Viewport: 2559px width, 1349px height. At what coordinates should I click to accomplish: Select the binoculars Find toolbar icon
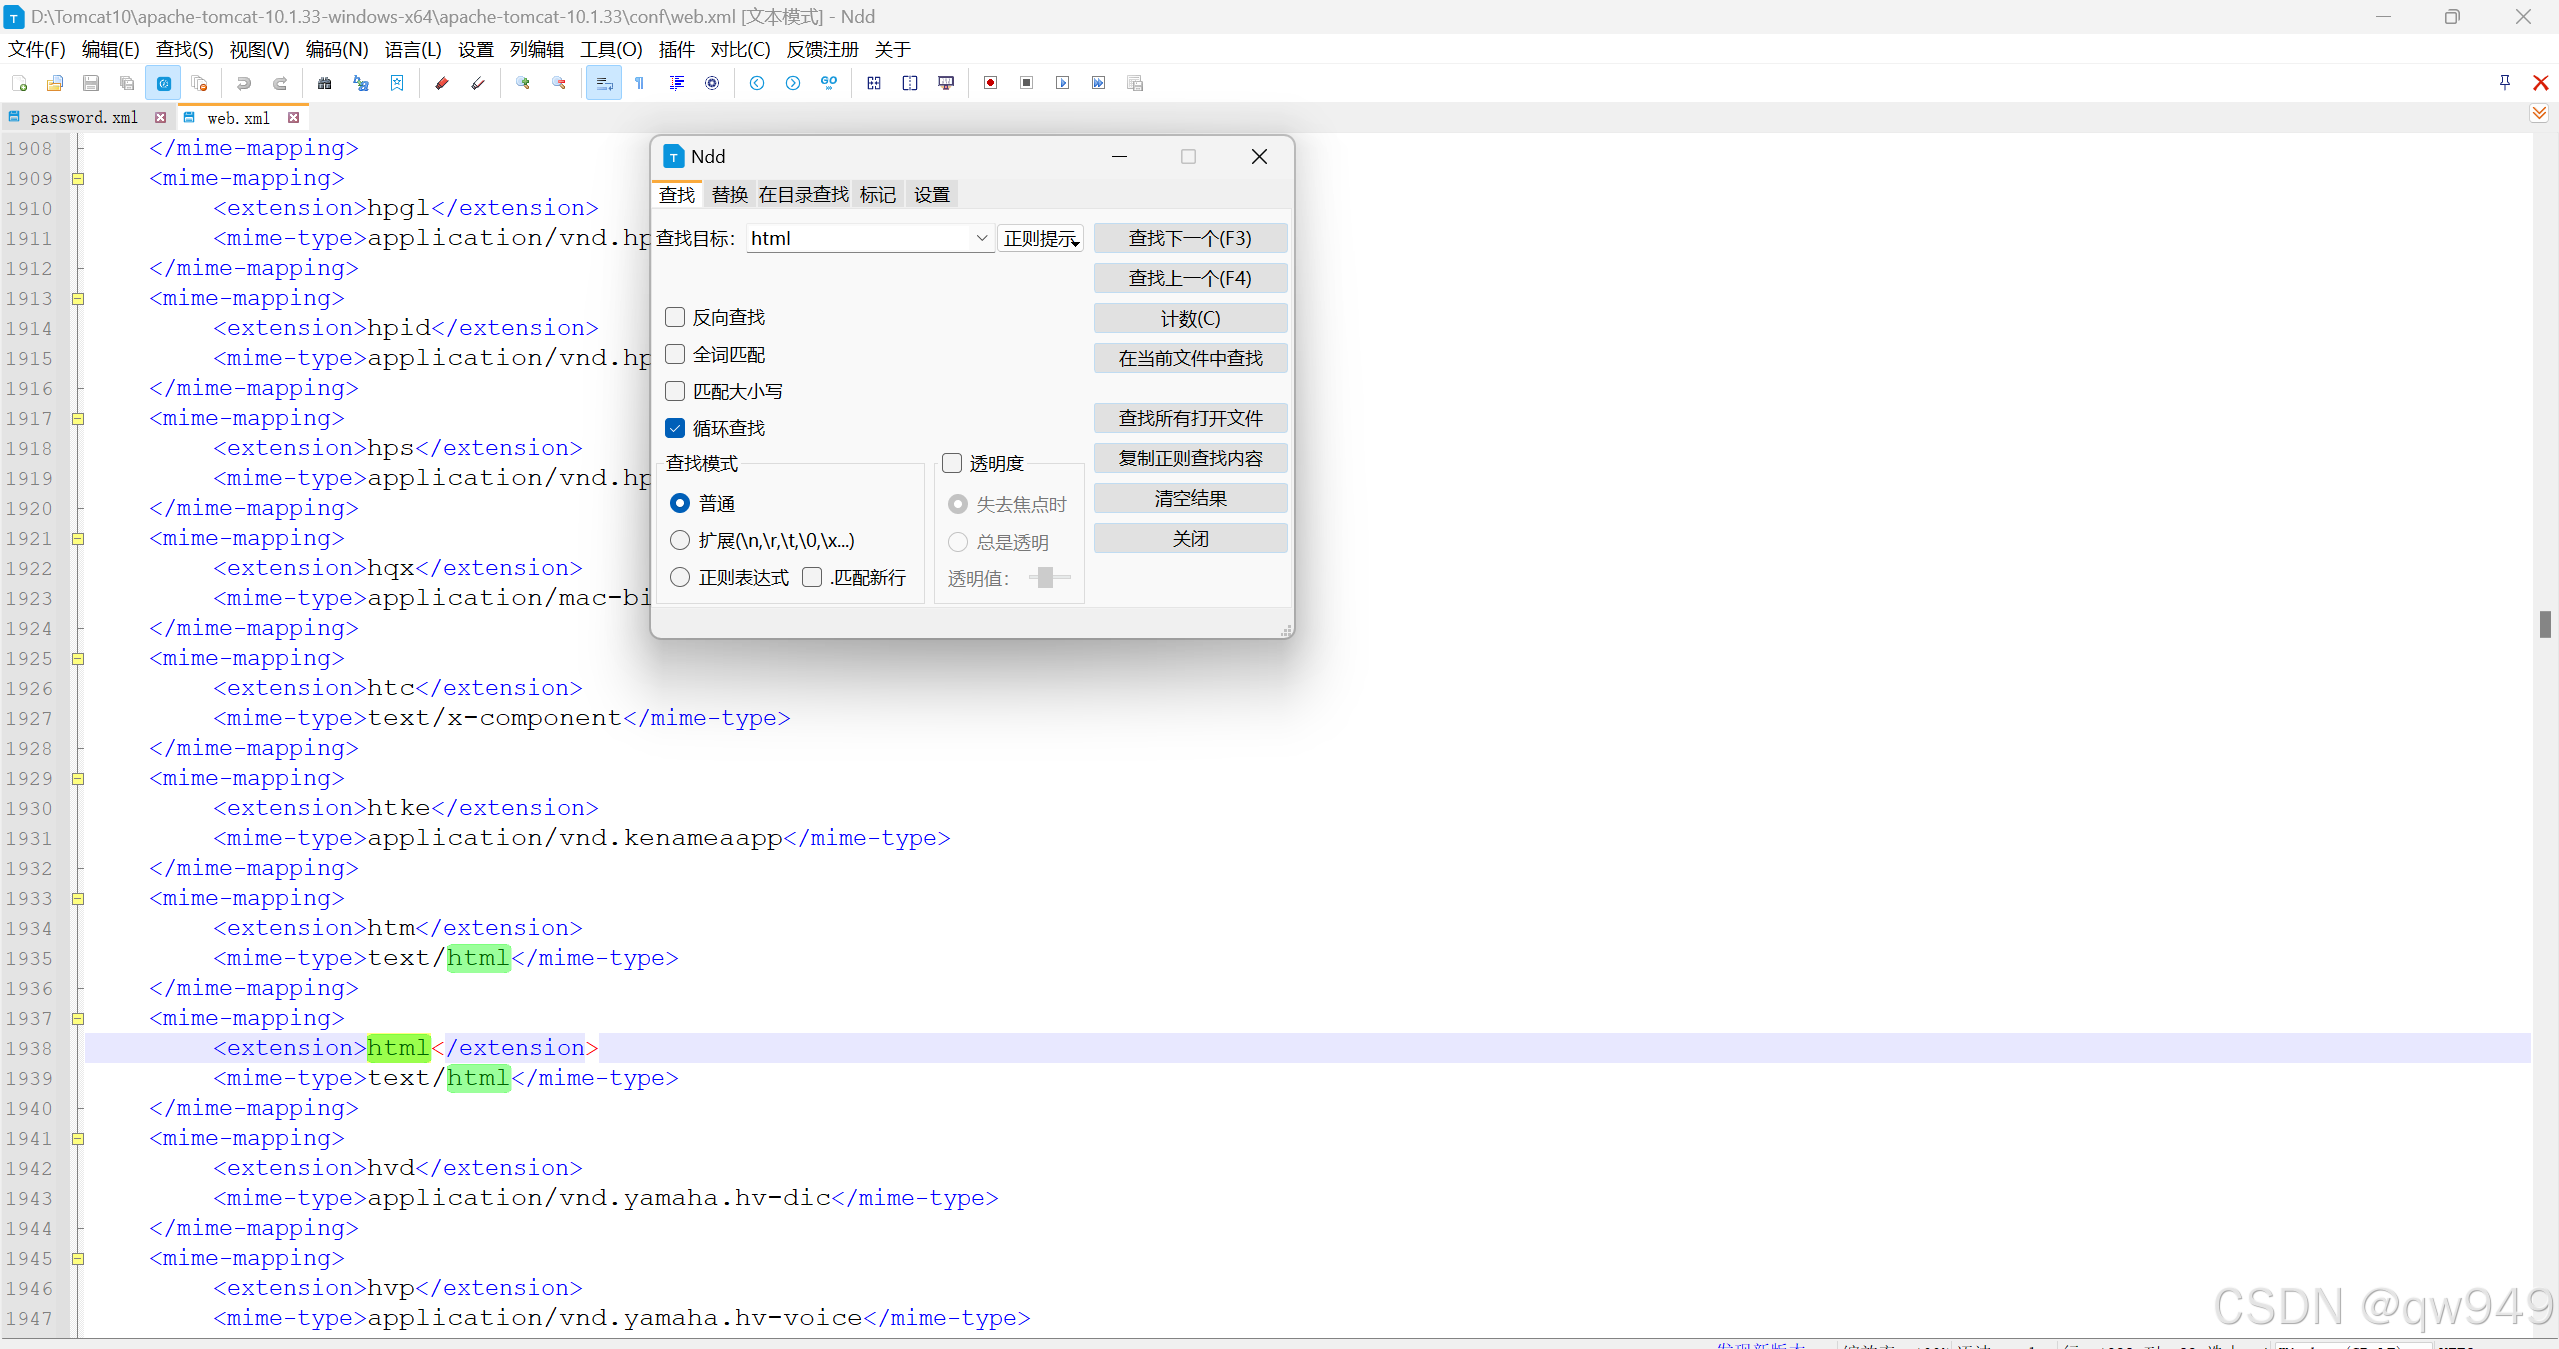click(x=324, y=83)
